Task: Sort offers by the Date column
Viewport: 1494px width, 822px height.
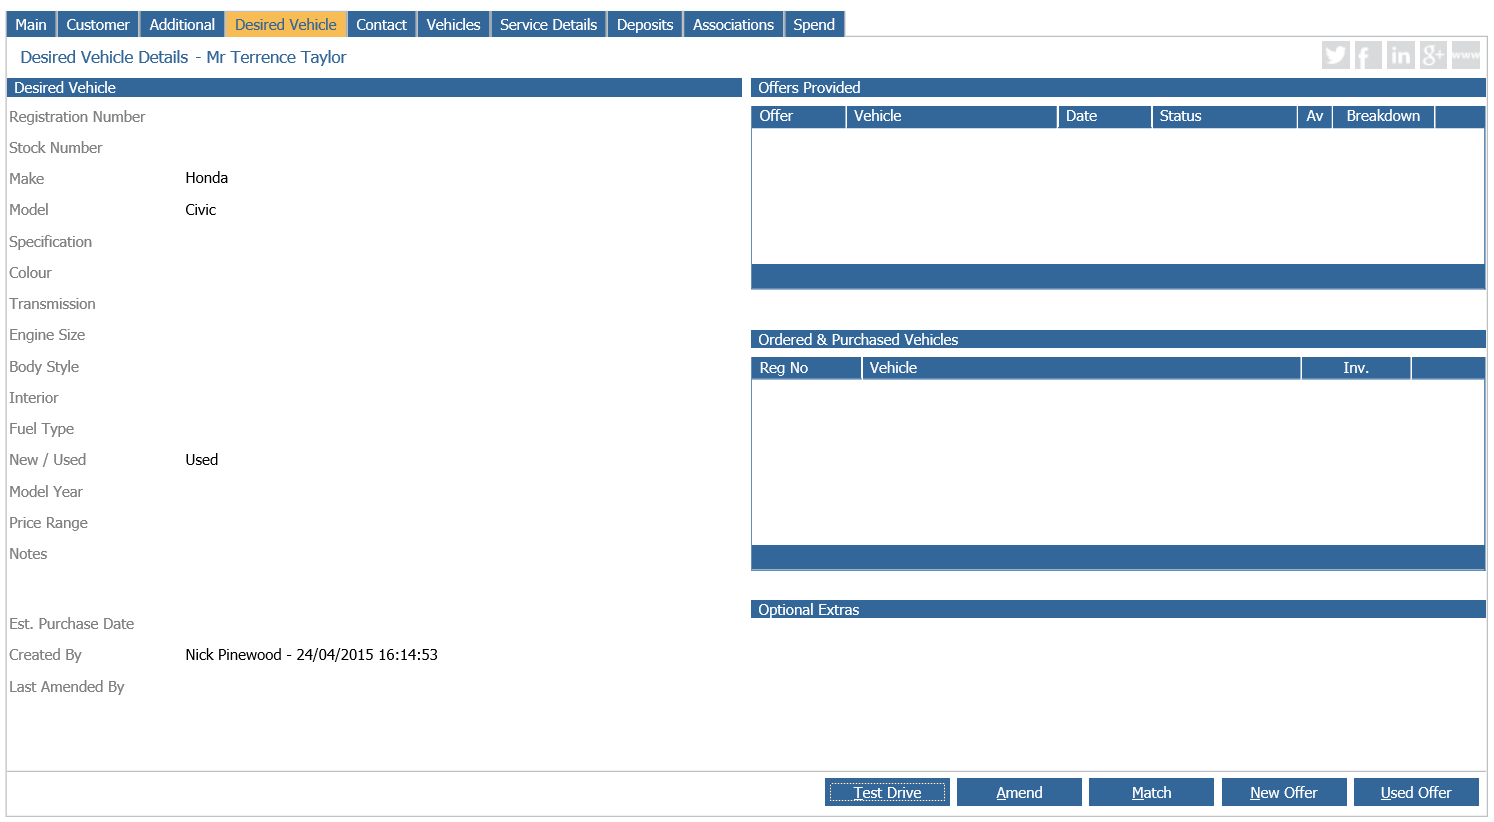Action: point(1104,116)
